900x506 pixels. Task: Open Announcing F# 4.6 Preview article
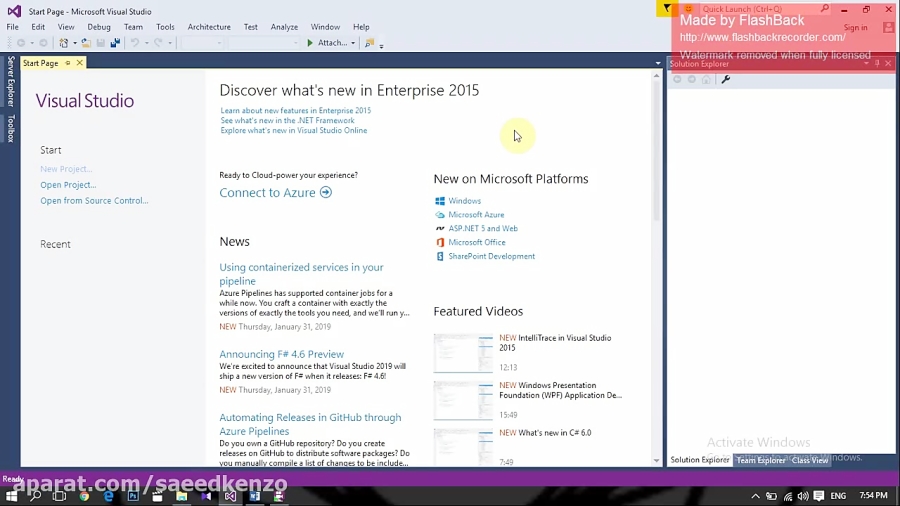[x=281, y=354]
